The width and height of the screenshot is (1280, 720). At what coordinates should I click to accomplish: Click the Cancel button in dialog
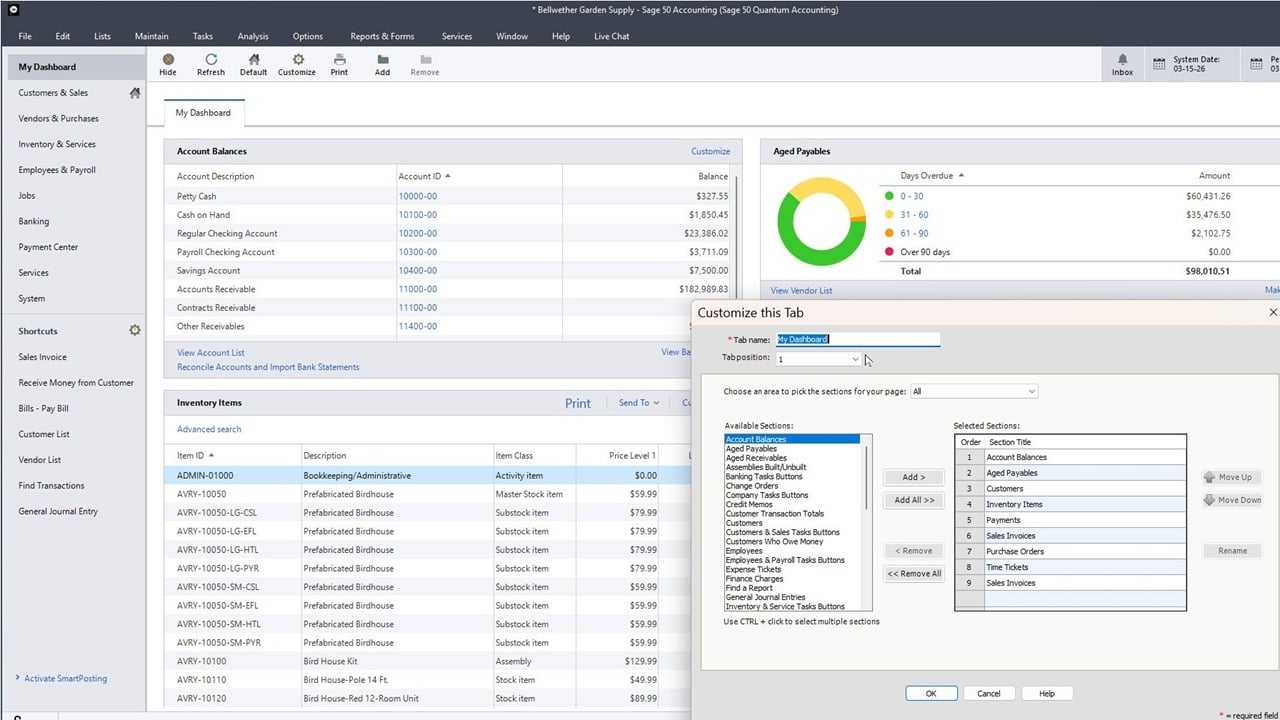(989, 693)
